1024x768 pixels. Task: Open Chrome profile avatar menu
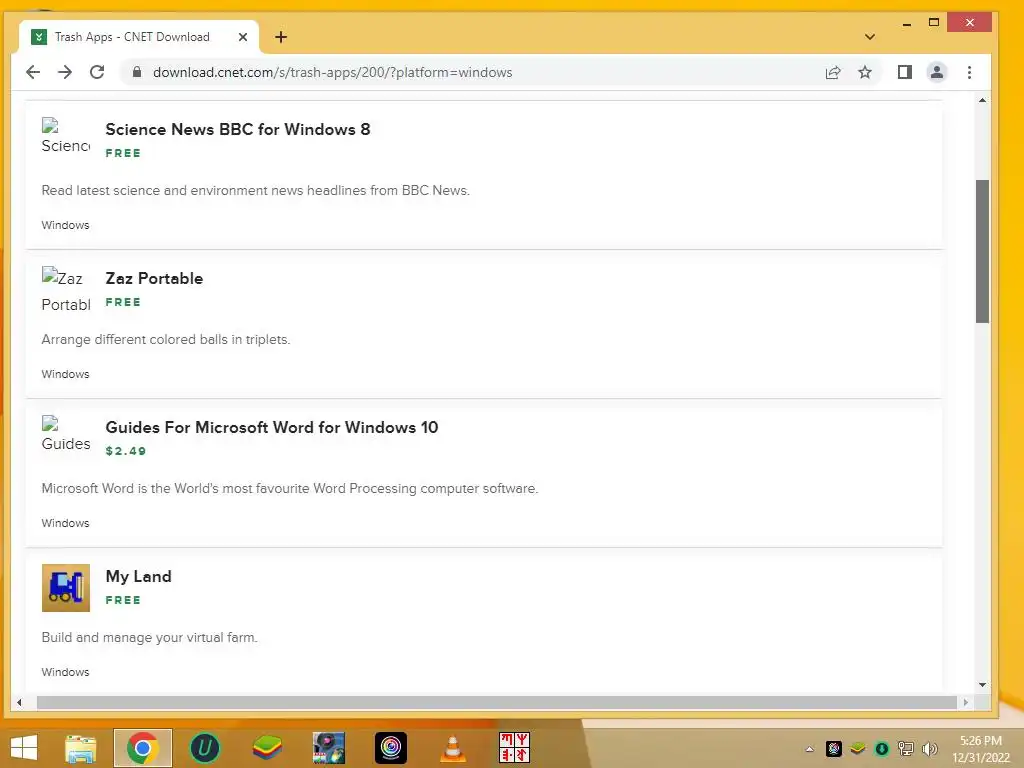936,72
